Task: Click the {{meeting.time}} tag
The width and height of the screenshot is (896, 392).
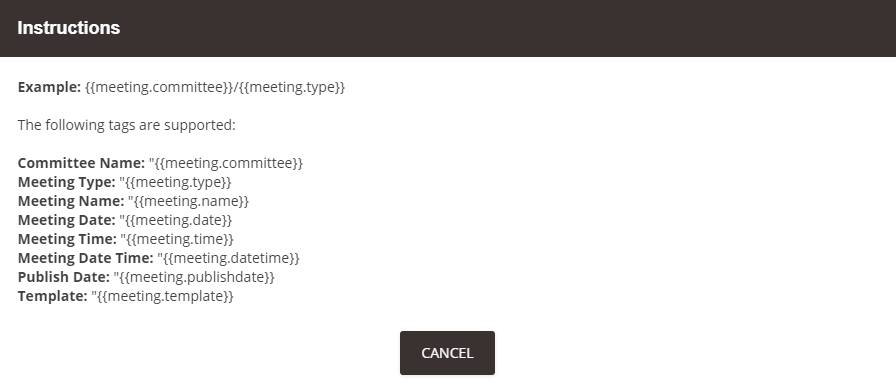Action: [x=177, y=239]
